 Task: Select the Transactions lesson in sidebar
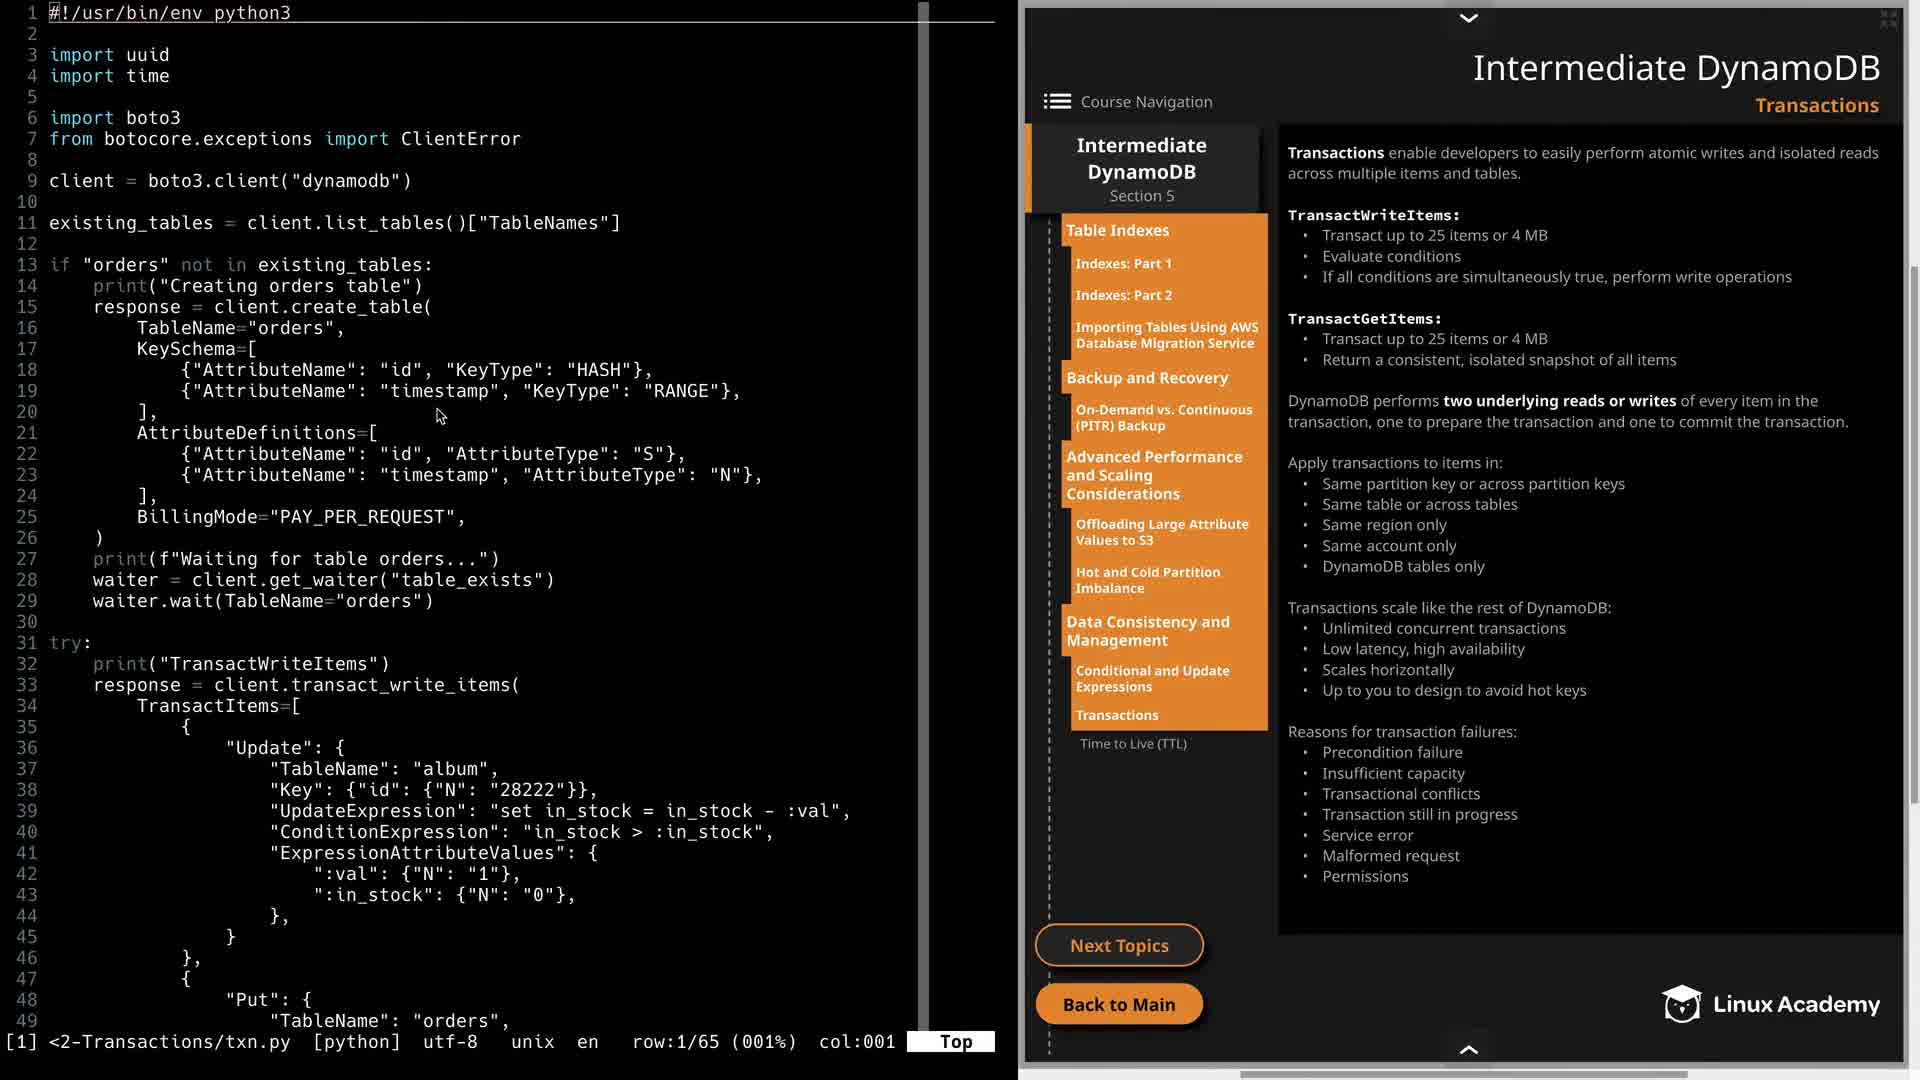[x=1116, y=716]
